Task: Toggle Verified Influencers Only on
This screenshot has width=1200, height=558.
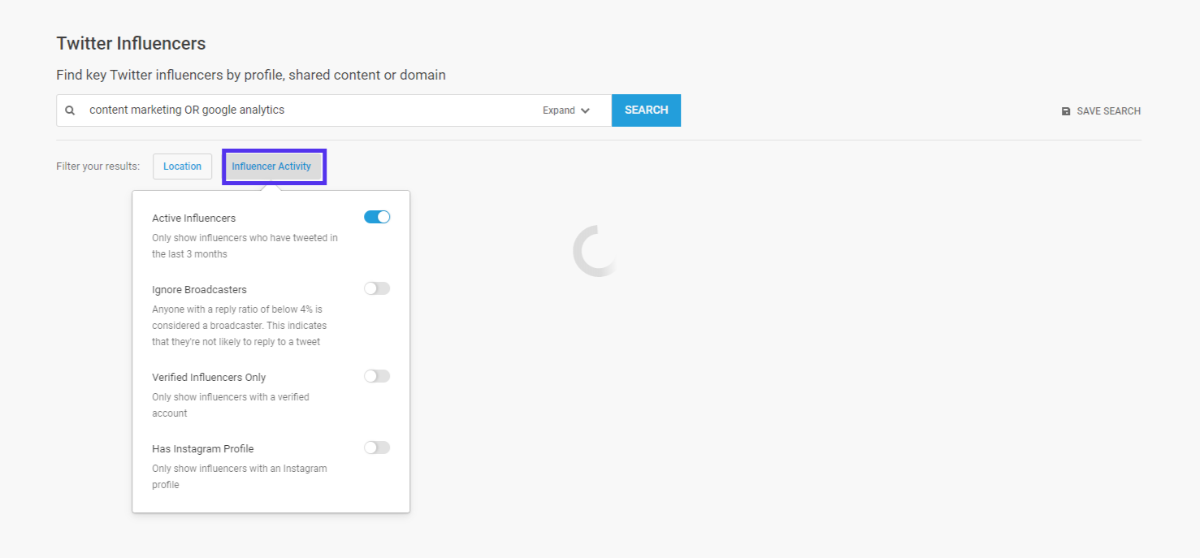Action: [x=377, y=376]
